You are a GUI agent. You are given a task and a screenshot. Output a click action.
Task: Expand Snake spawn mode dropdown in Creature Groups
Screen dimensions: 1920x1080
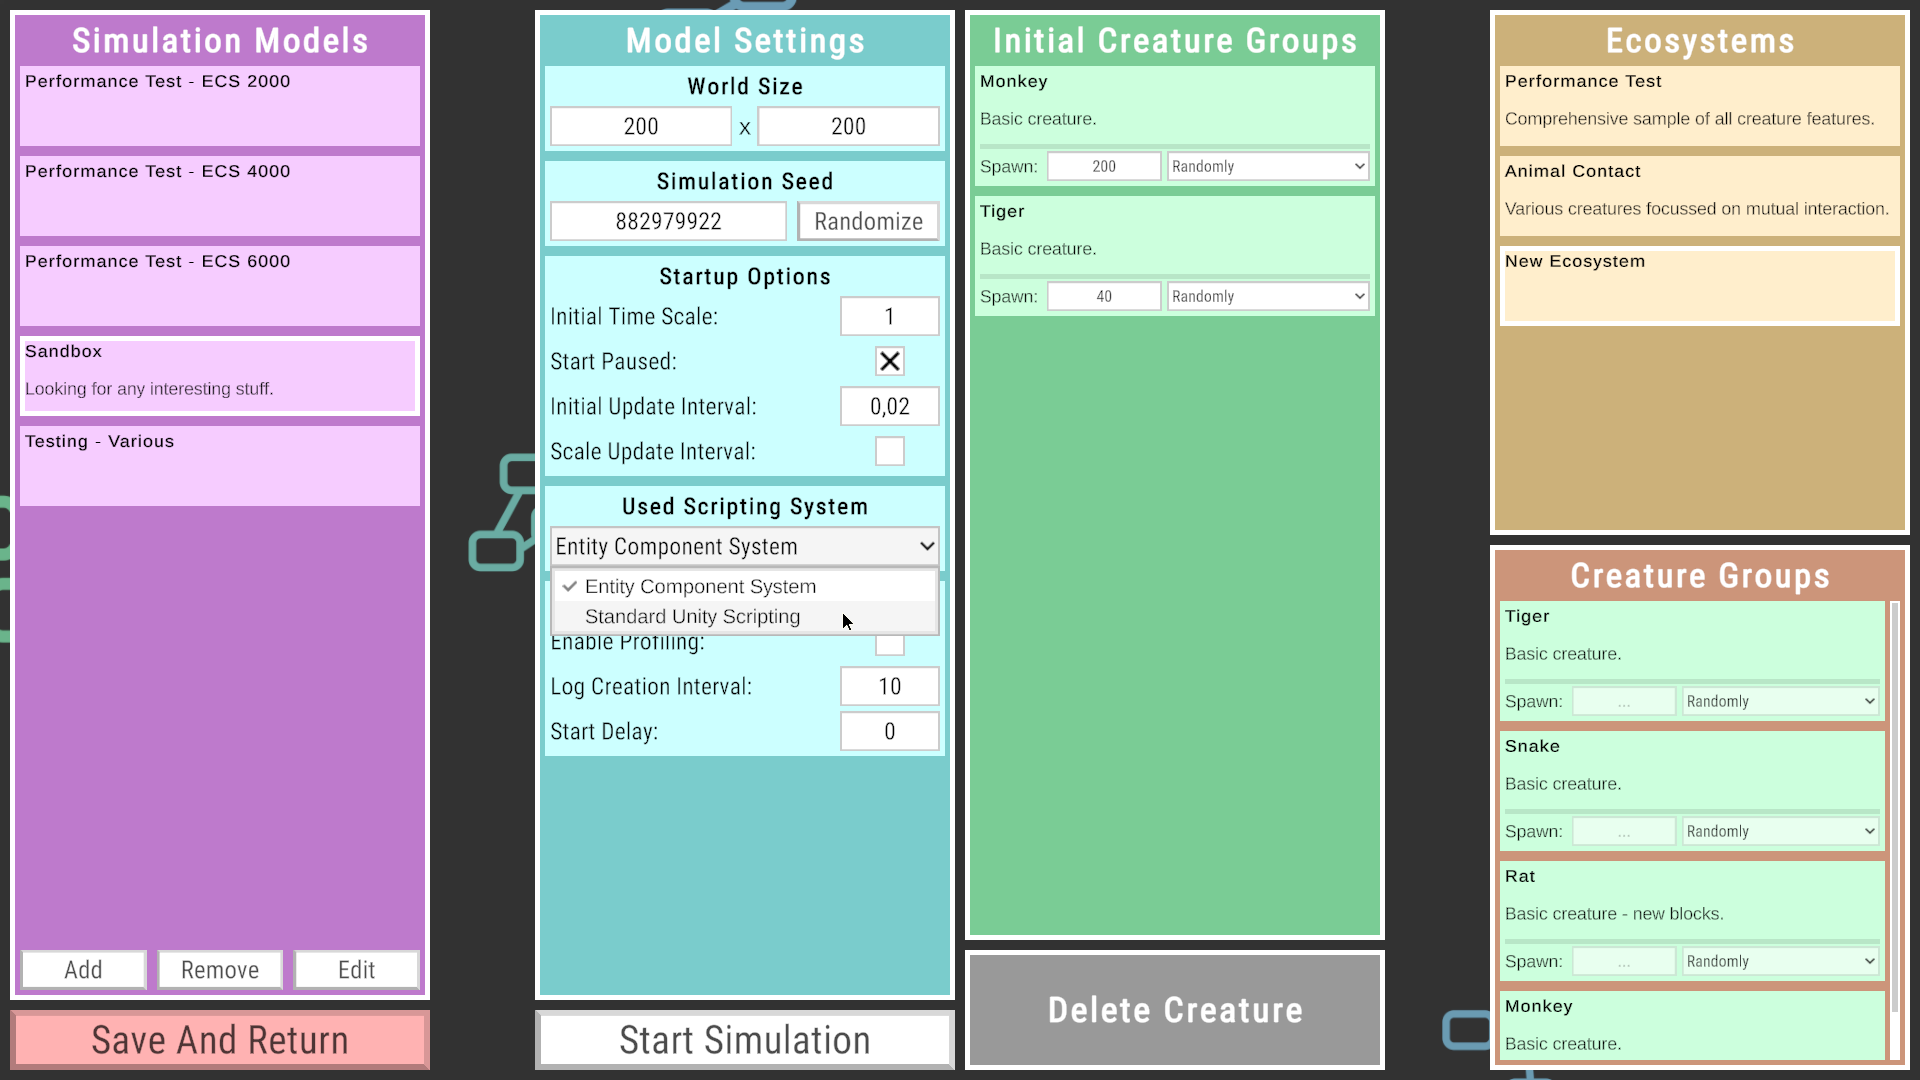1780,831
